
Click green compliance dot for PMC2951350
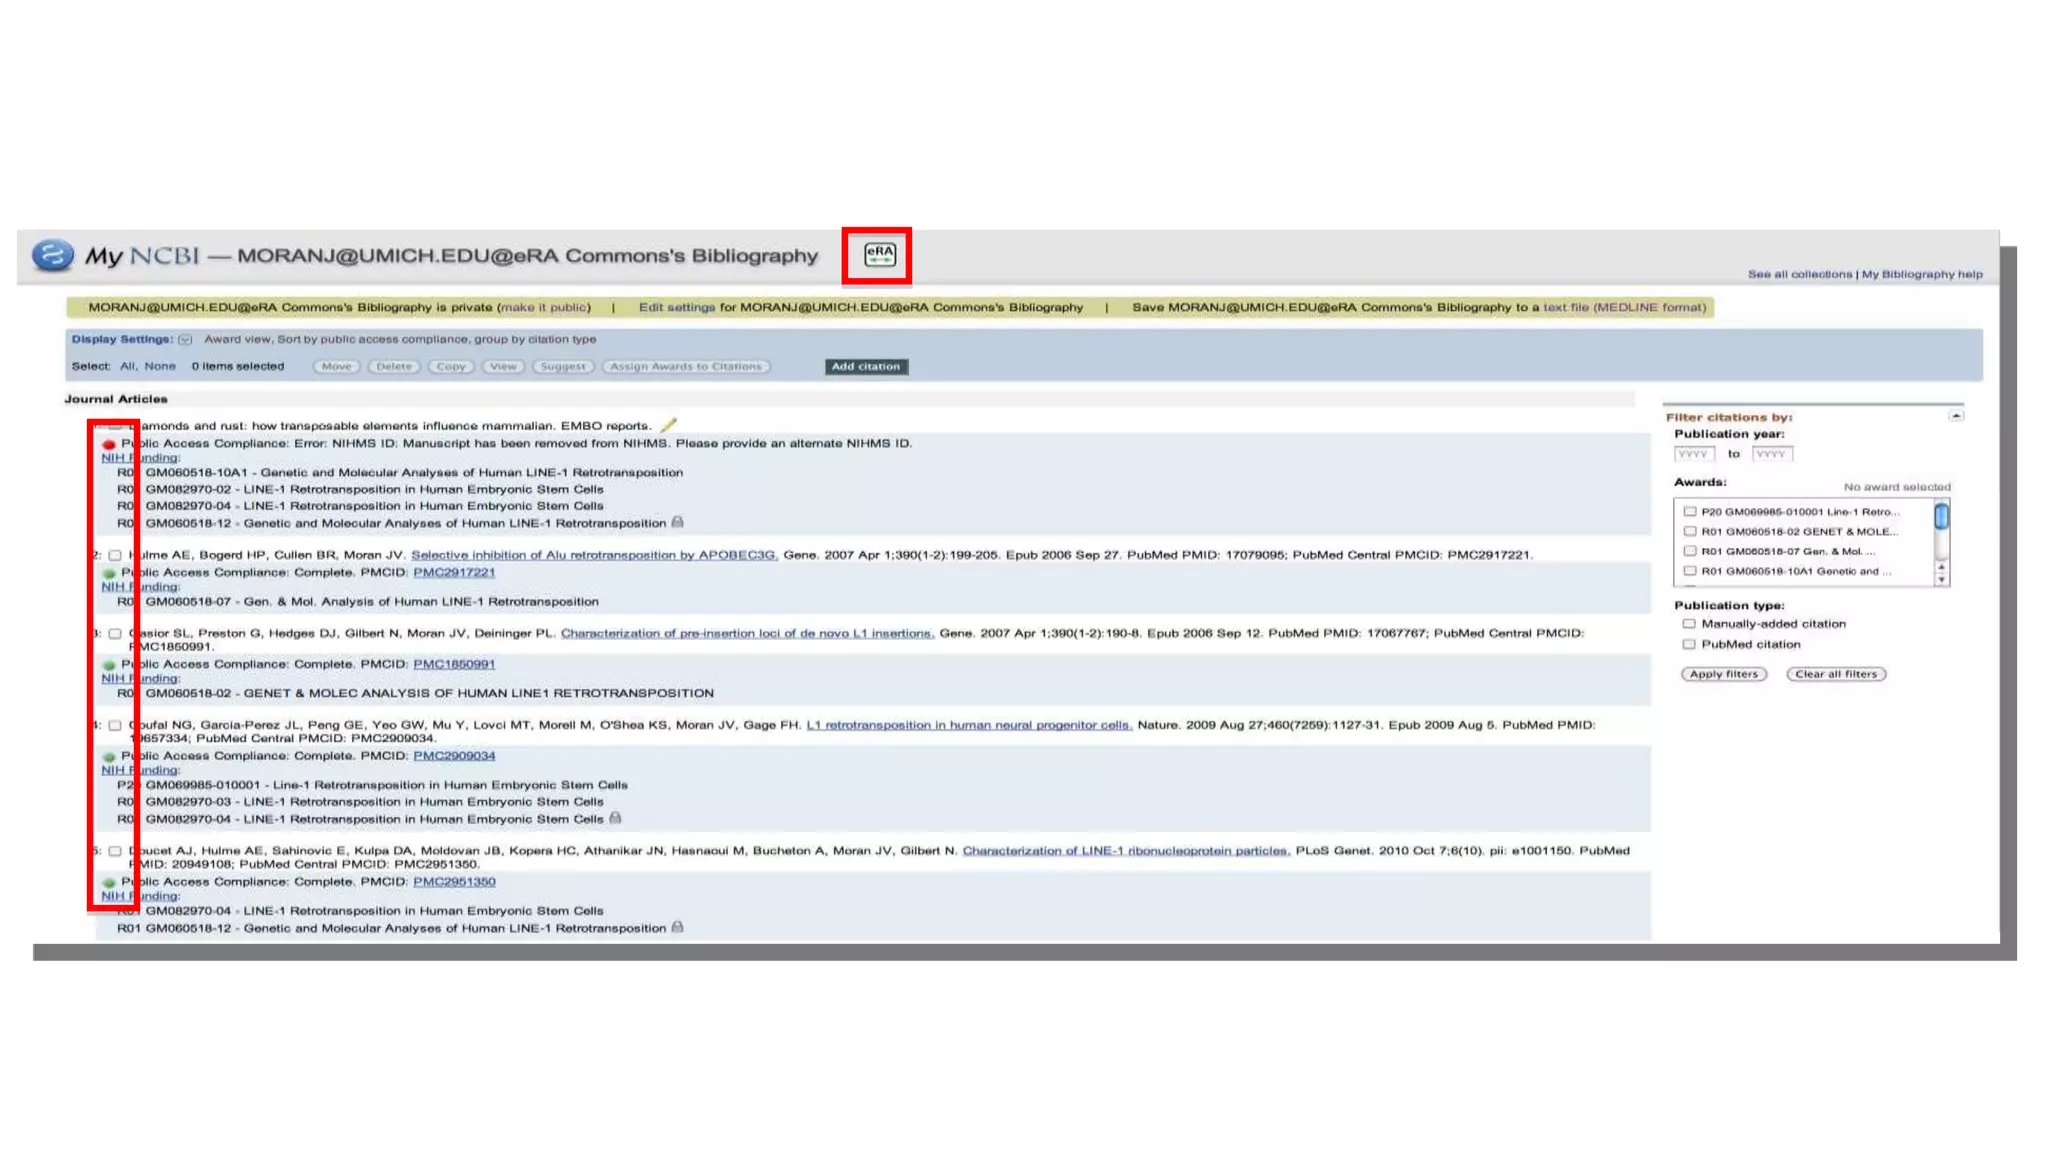point(109,882)
